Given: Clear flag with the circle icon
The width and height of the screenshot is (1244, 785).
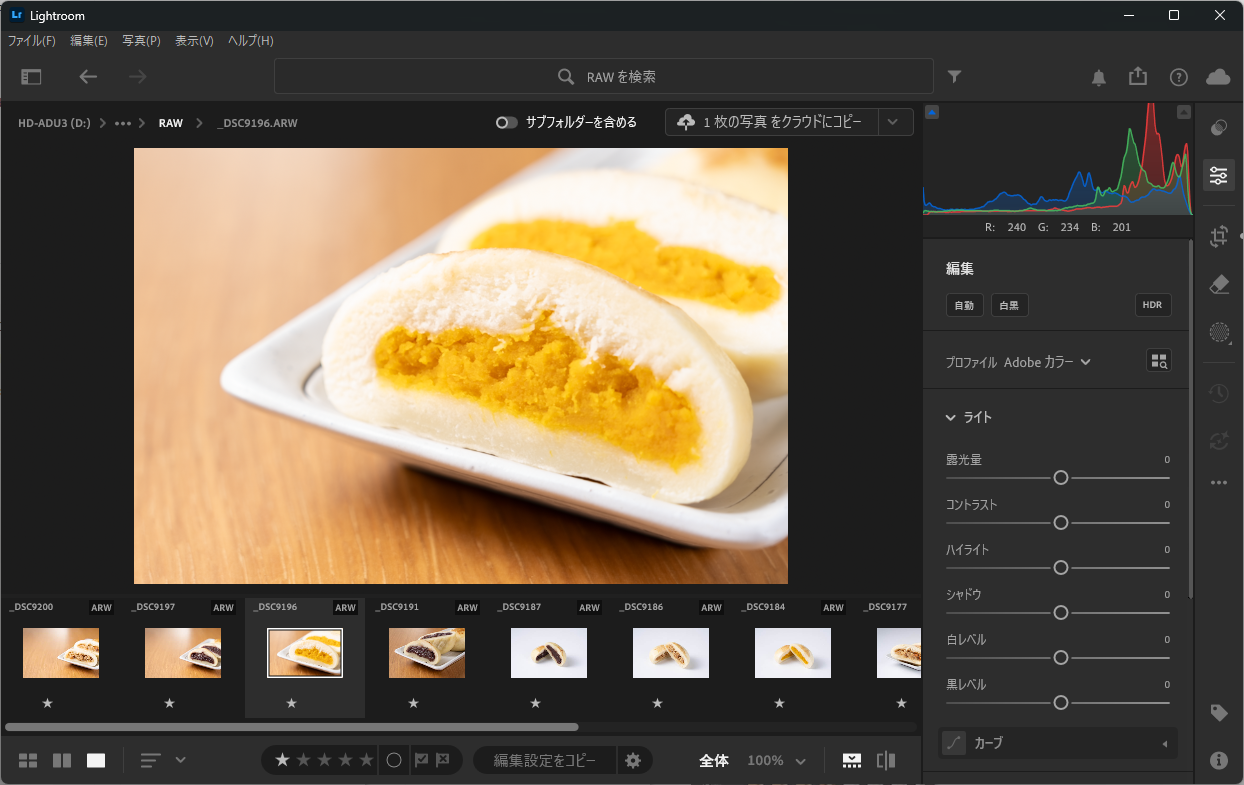Looking at the screenshot, I should tap(394, 760).
